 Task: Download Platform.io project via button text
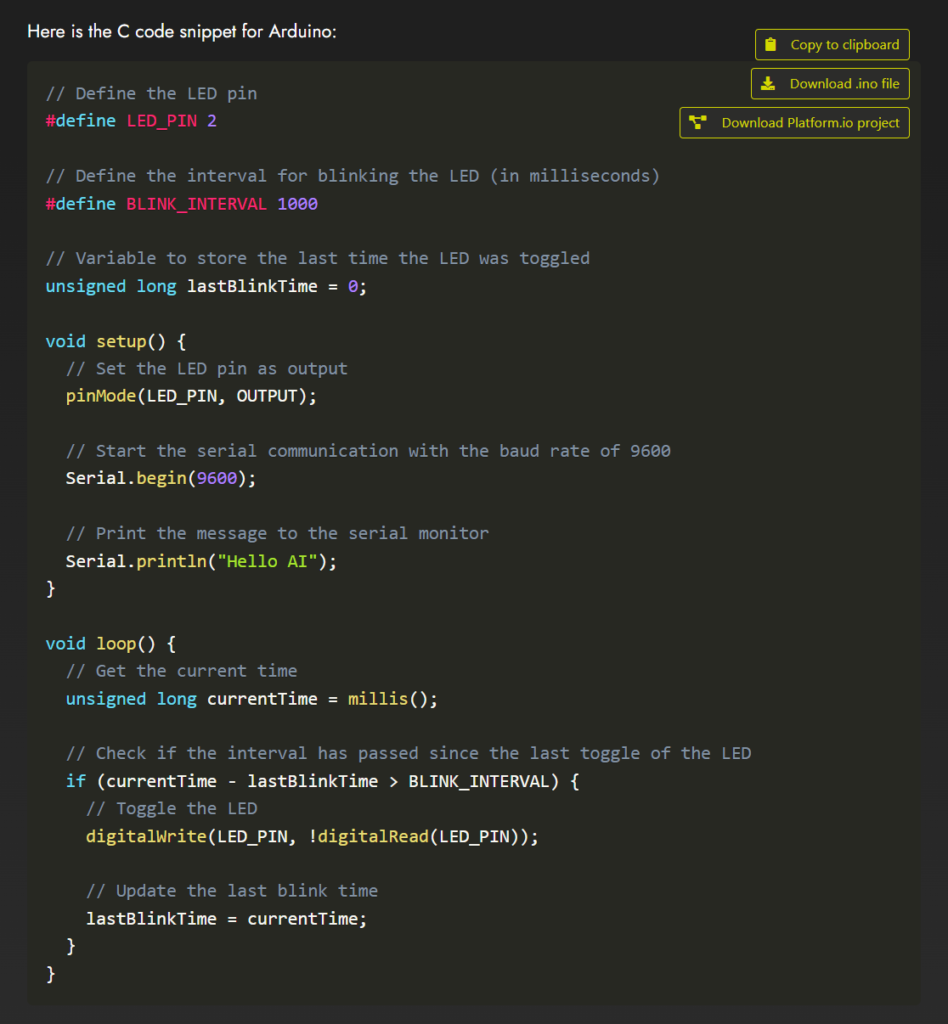pos(810,123)
